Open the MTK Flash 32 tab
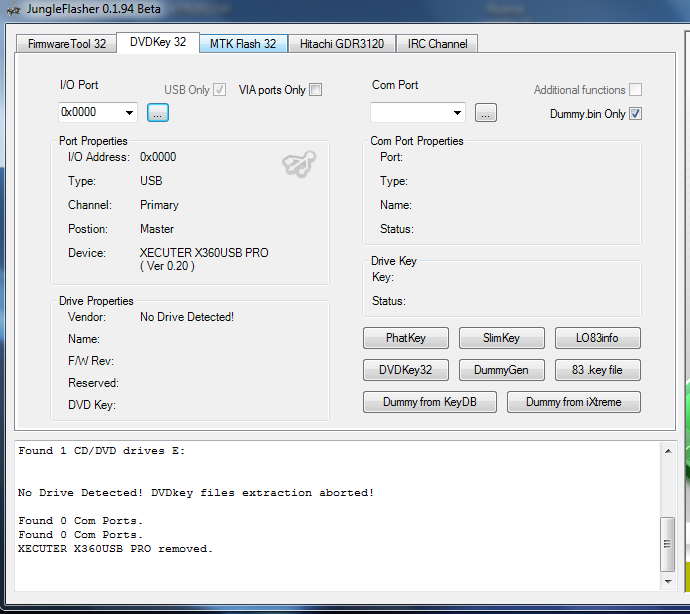 [243, 44]
